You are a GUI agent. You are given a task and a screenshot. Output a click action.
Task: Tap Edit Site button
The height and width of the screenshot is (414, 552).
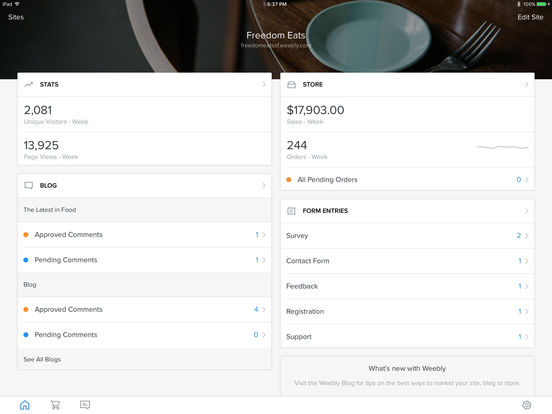point(530,17)
